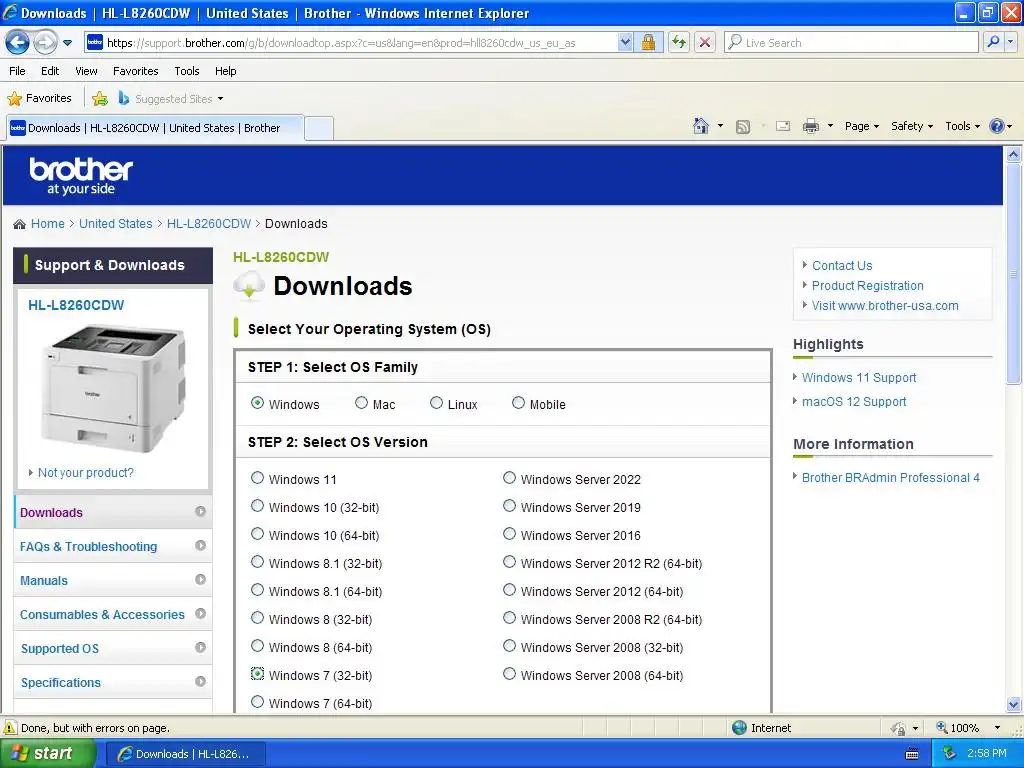Click the Internet zone globe icon
The image size is (1024, 768).
point(739,728)
